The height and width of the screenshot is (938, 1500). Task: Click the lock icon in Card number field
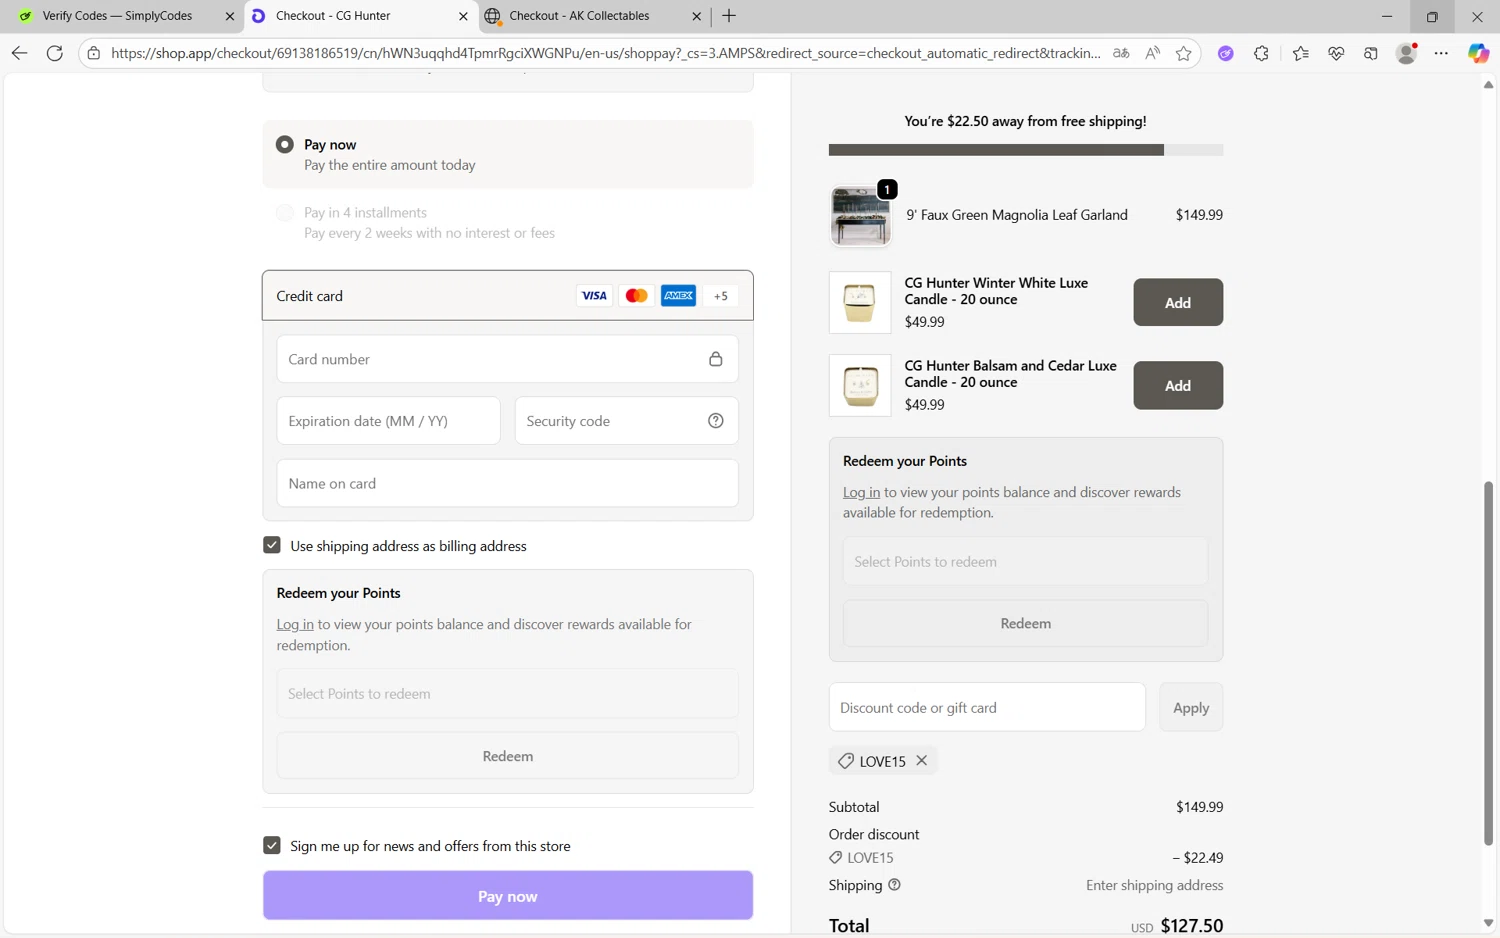716,359
